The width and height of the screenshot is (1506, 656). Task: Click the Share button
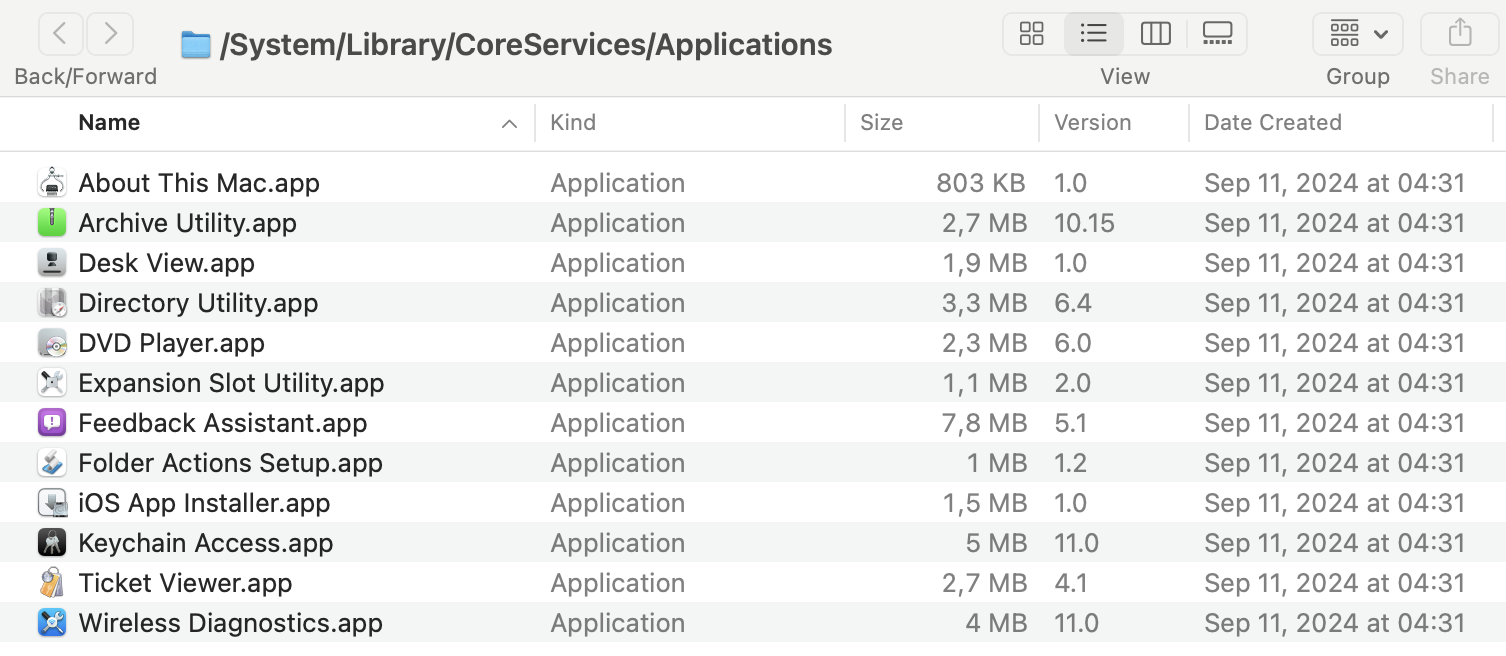pyautogui.click(x=1459, y=34)
